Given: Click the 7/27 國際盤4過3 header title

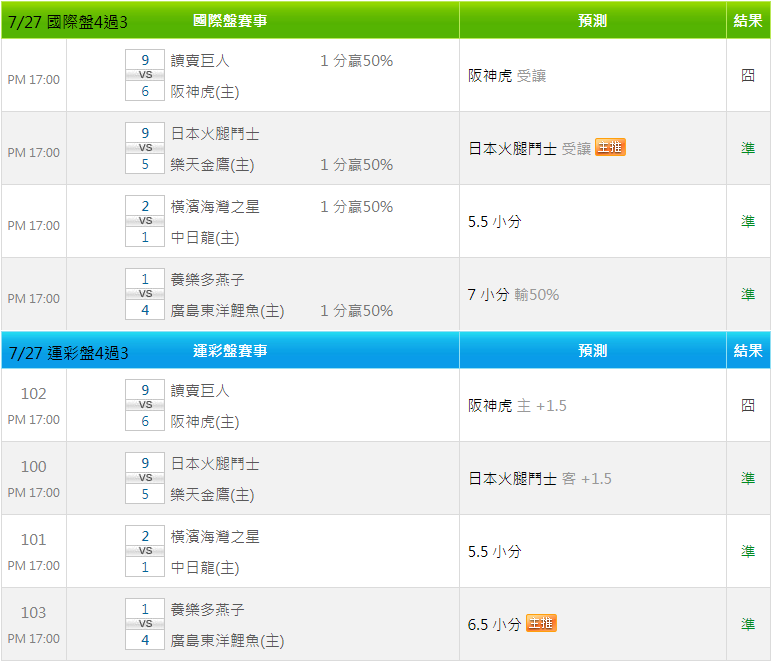Looking at the screenshot, I should coord(68,22).
